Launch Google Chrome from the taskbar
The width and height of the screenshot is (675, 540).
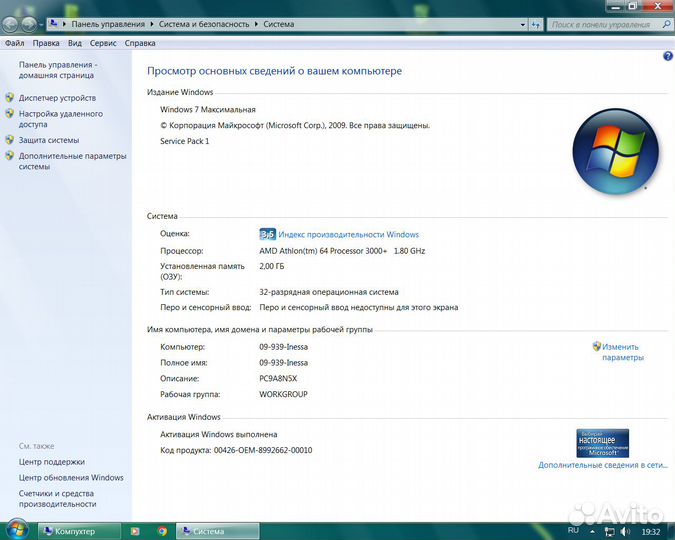click(x=162, y=531)
